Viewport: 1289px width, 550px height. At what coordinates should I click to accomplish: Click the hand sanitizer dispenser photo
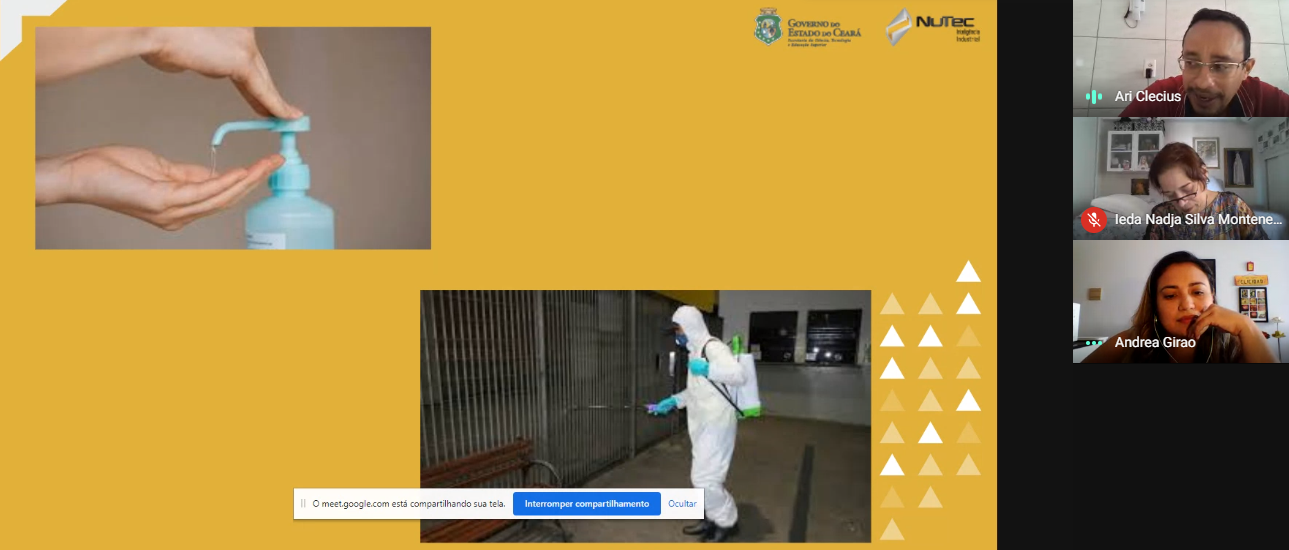click(x=233, y=138)
